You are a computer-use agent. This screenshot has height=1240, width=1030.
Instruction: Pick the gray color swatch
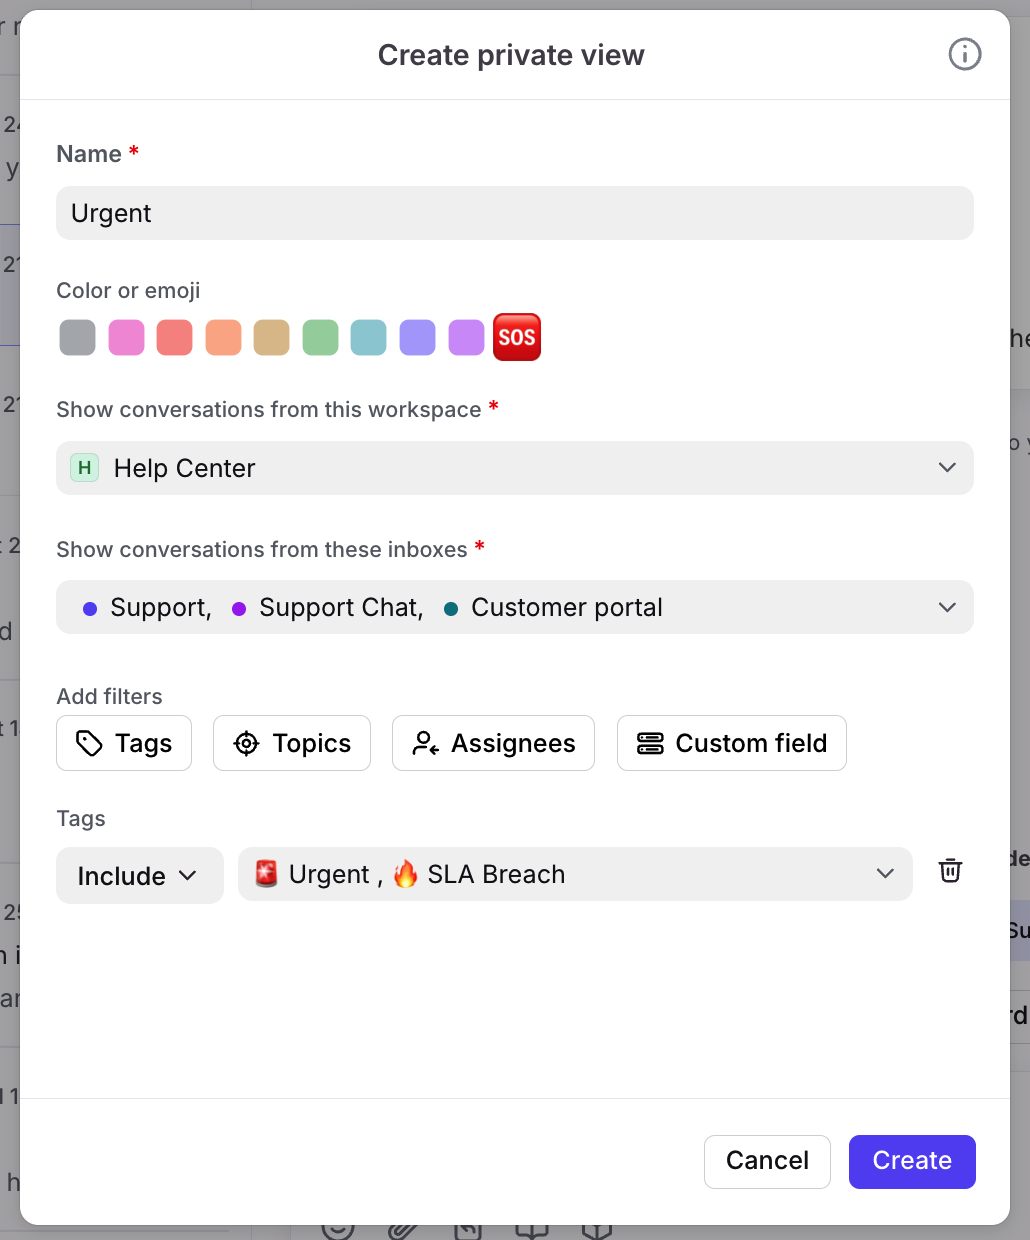pos(77,338)
